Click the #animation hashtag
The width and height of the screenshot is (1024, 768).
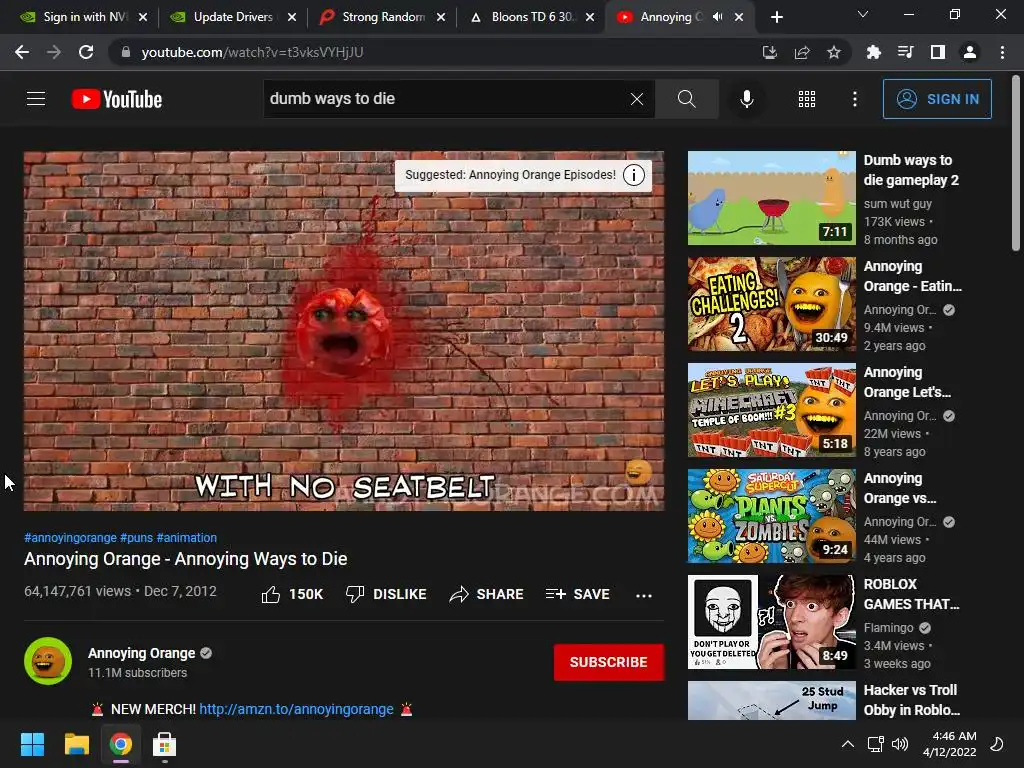pos(187,537)
